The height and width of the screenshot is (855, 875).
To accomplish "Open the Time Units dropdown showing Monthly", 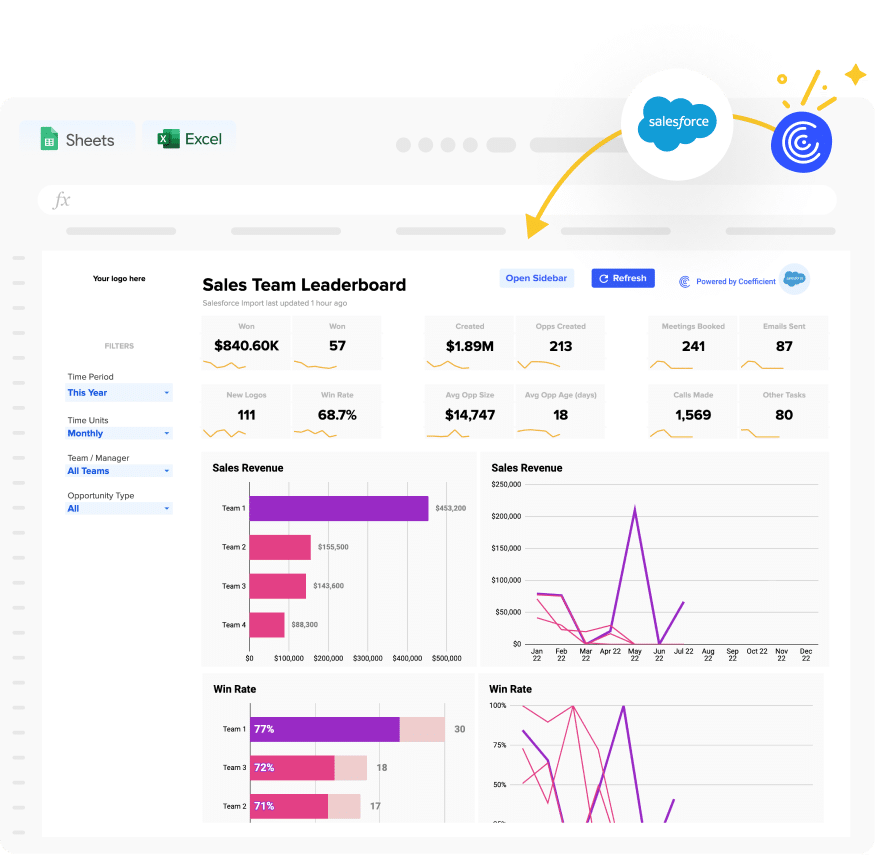I will tap(119, 434).
